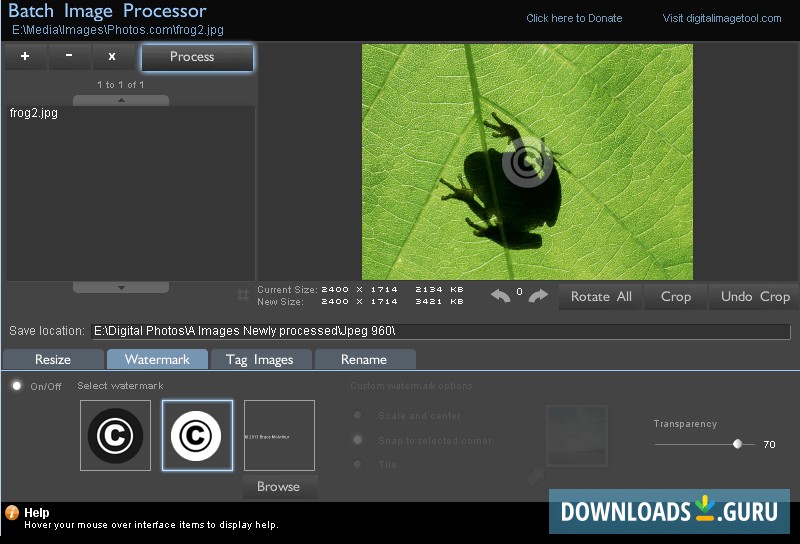
Task: Rotate image left with curved arrow
Action: 501,295
